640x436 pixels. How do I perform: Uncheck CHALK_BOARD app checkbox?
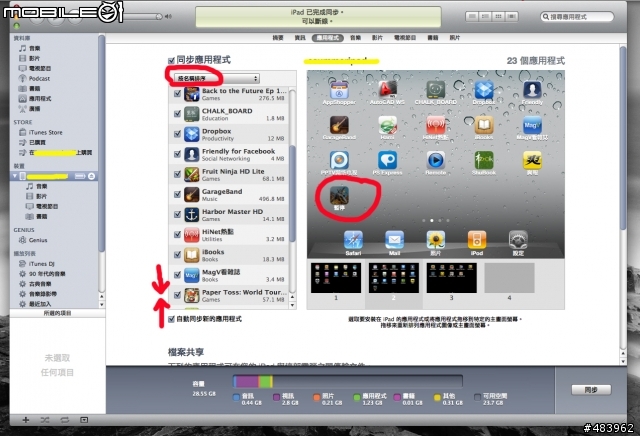pyautogui.click(x=178, y=113)
